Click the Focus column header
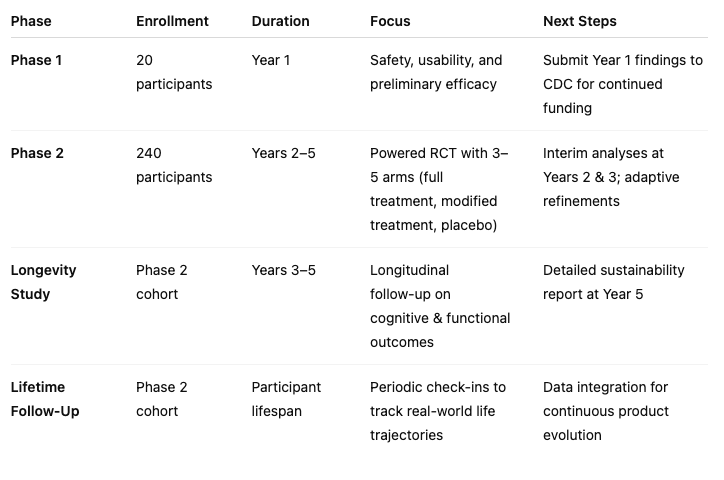Image resolution: width=724 pixels, height=480 pixels. pos(390,21)
